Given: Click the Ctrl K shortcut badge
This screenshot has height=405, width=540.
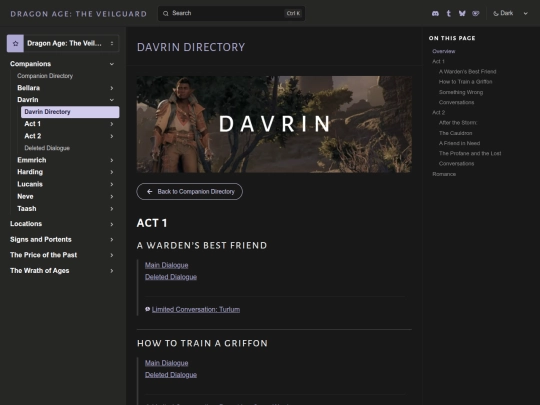Looking at the screenshot, I should click(293, 13).
